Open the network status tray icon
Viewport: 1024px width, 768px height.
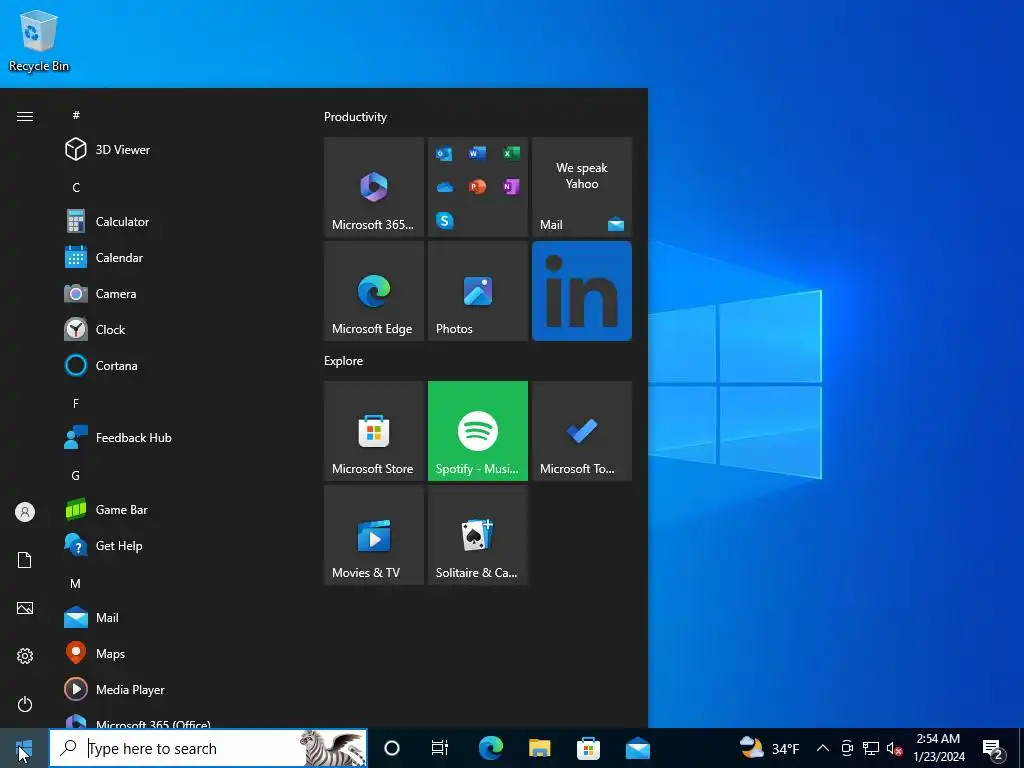point(871,748)
